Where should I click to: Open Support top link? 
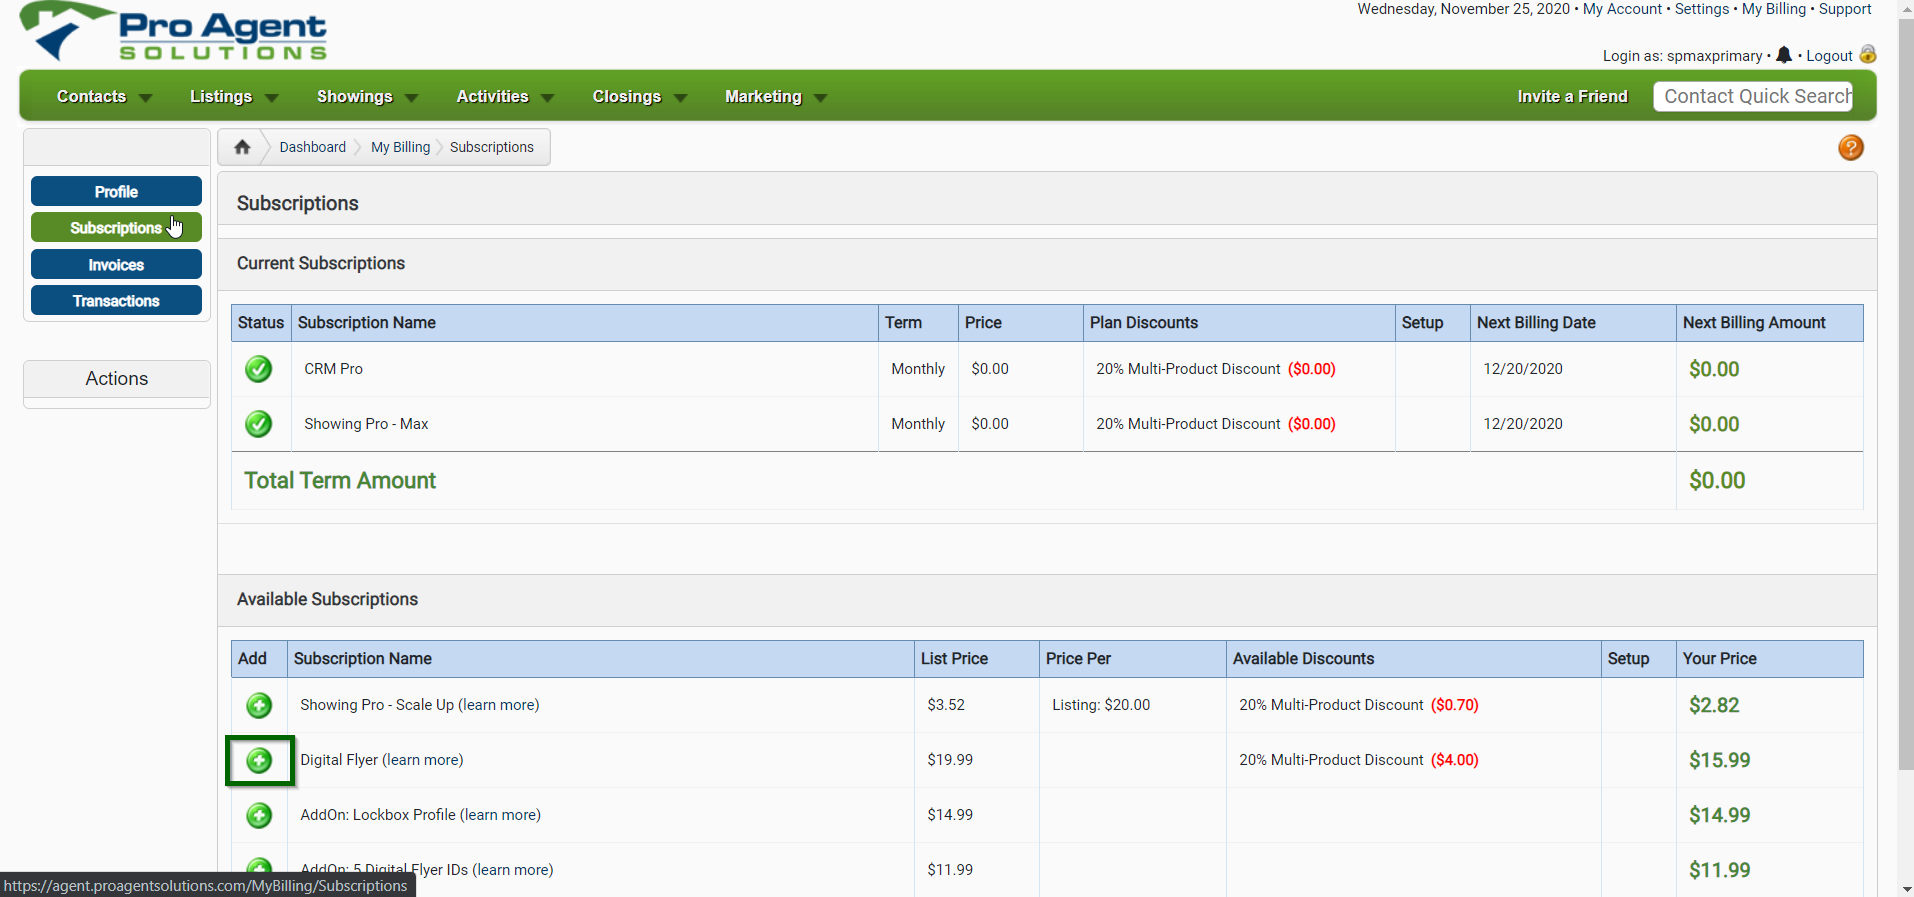[x=1845, y=9]
